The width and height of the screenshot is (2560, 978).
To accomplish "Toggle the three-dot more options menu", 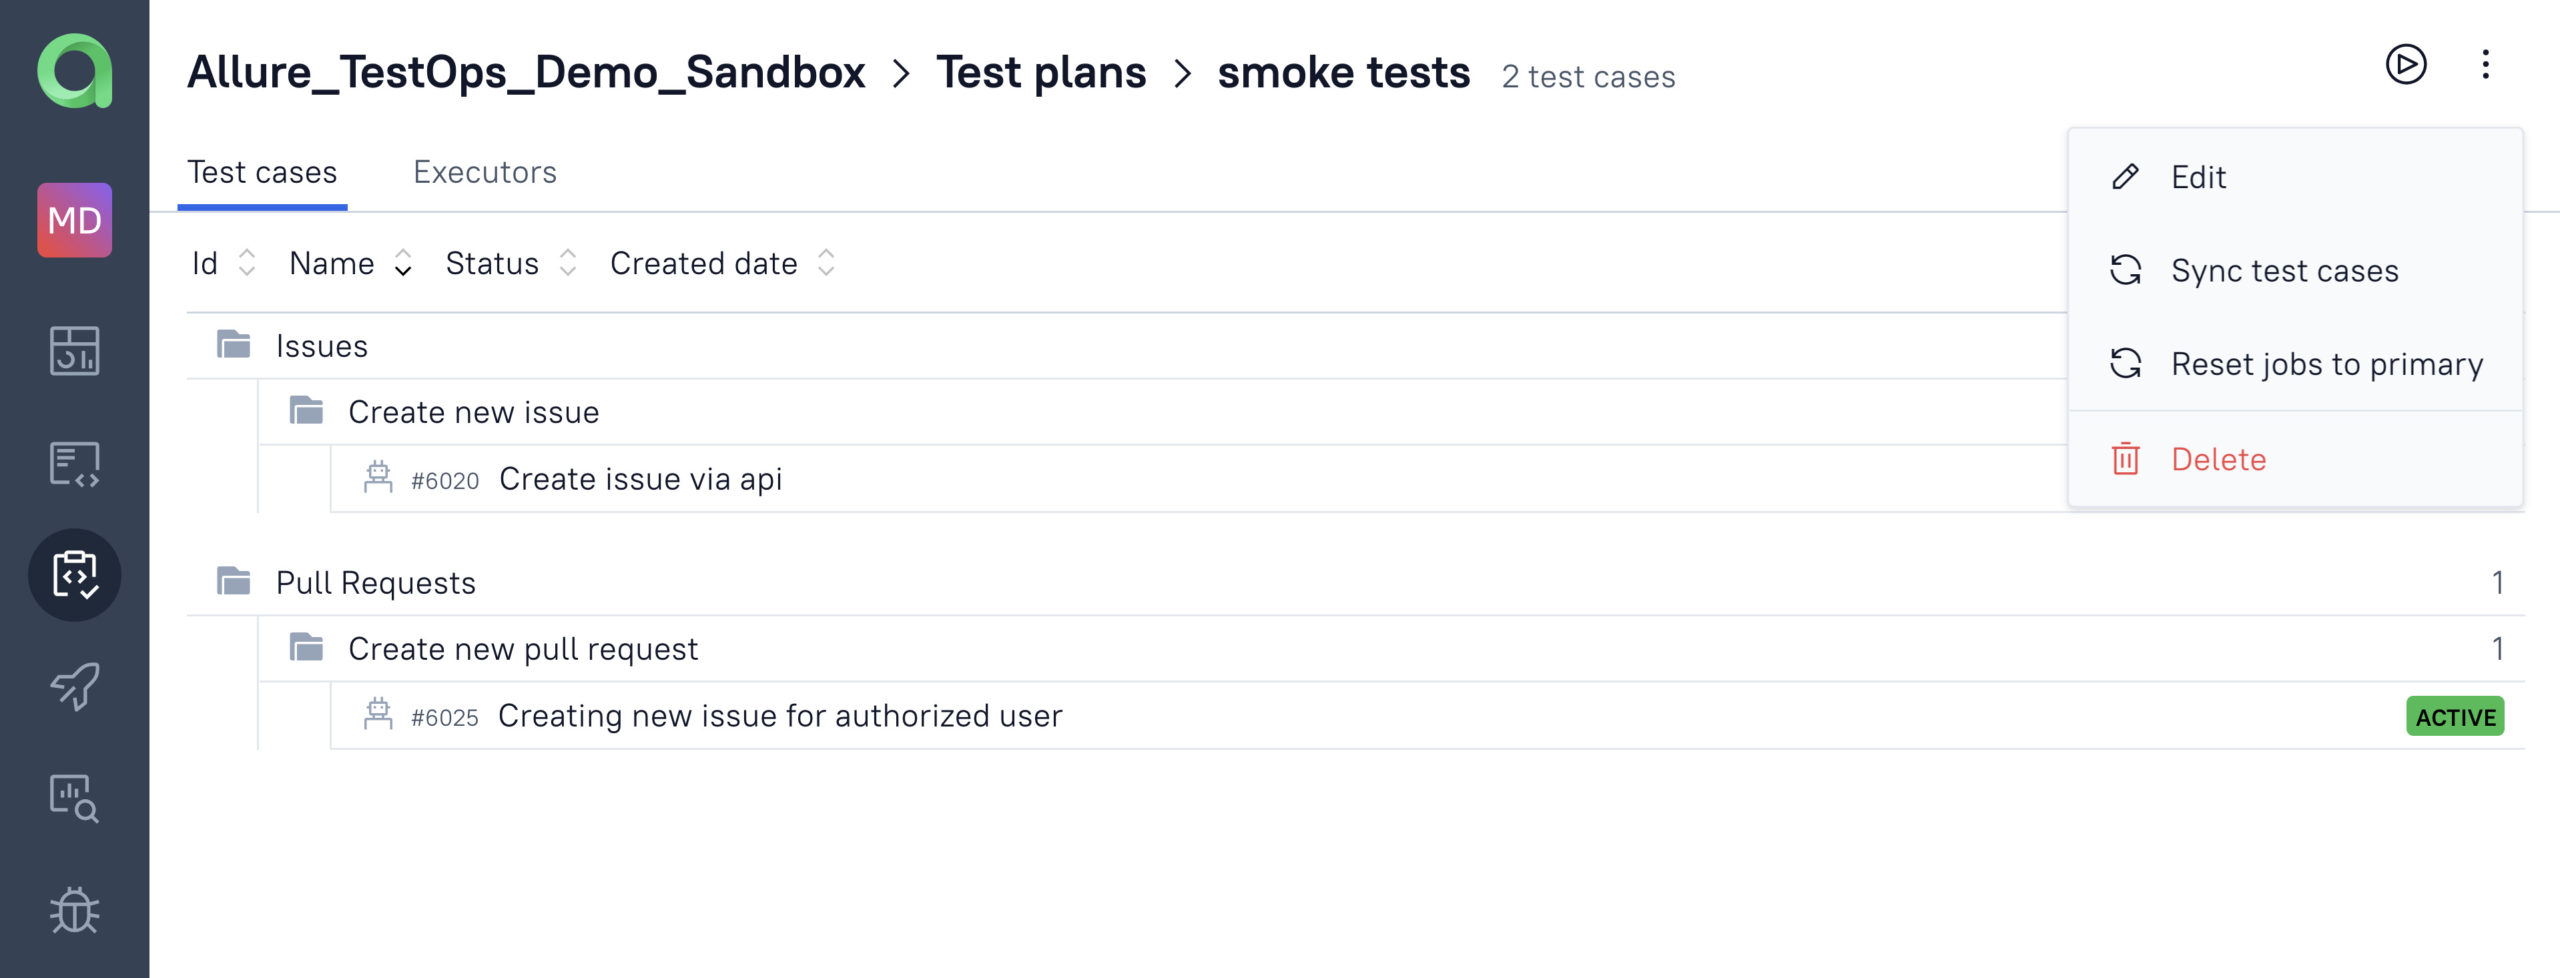I will [2485, 65].
